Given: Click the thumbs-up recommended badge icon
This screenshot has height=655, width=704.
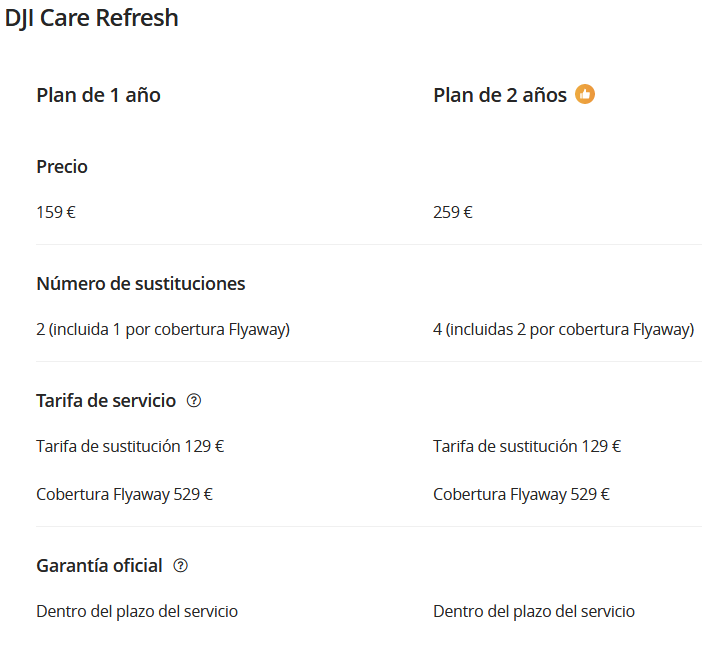Looking at the screenshot, I should 585,95.
